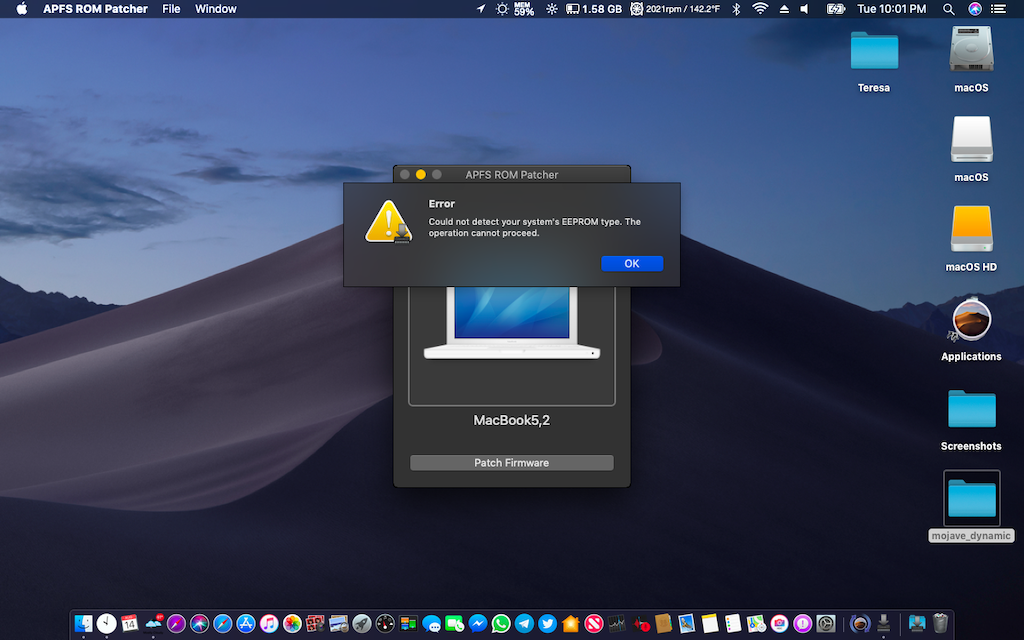Open the File menu
Viewport: 1024px width, 640px height.
click(171, 8)
